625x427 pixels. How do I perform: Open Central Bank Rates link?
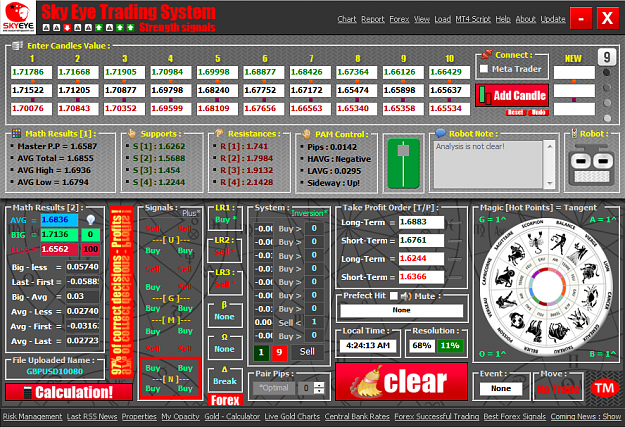357,417
